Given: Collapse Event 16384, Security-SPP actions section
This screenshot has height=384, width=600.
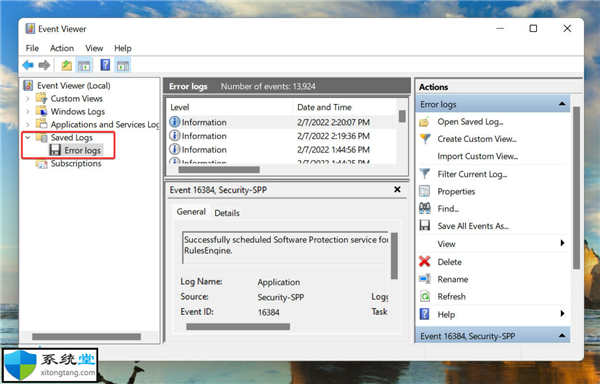Looking at the screenshot, I should tap(562, 336).
